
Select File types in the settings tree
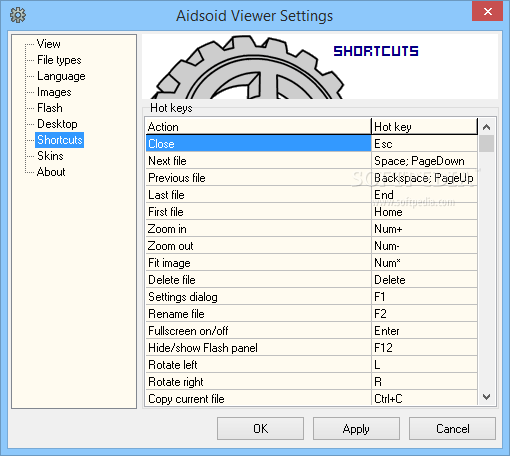point(59,60)
